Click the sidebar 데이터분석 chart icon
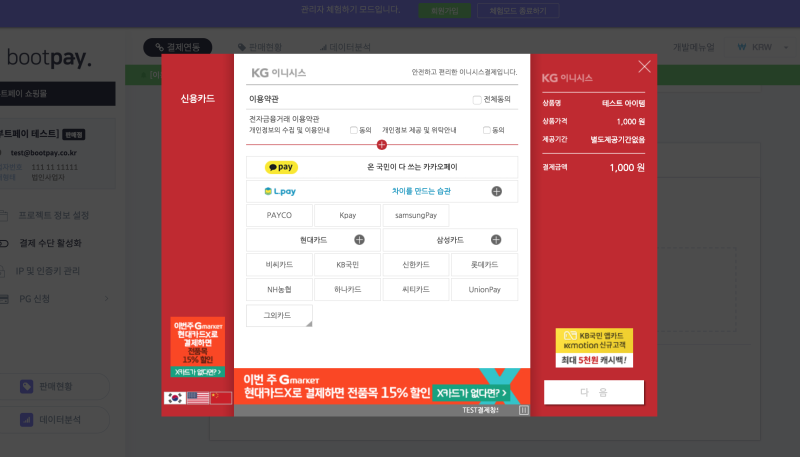This screenshot has width=800, height=457. [27, 420]
